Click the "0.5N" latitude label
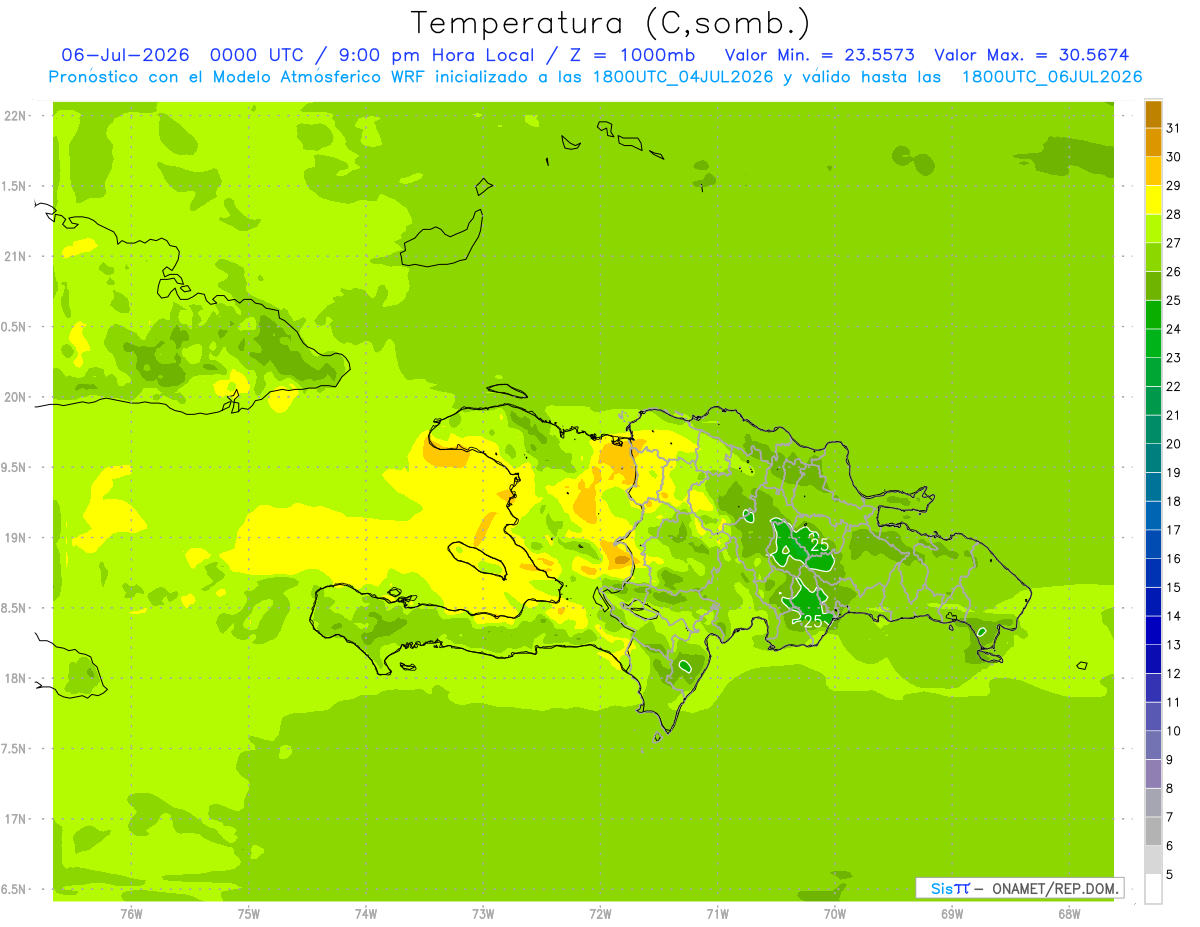 point(15,327)
